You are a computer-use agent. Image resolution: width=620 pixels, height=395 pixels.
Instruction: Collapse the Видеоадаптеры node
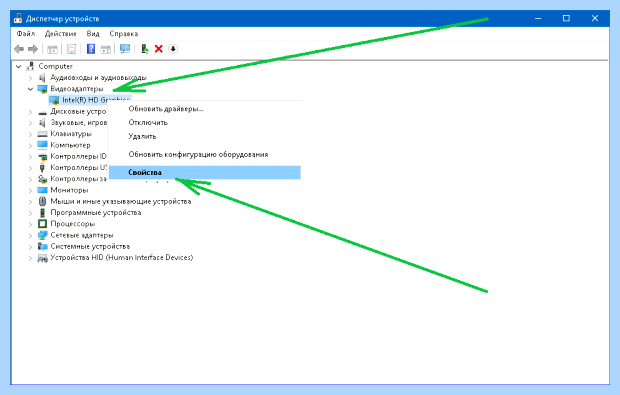(30, 89)
